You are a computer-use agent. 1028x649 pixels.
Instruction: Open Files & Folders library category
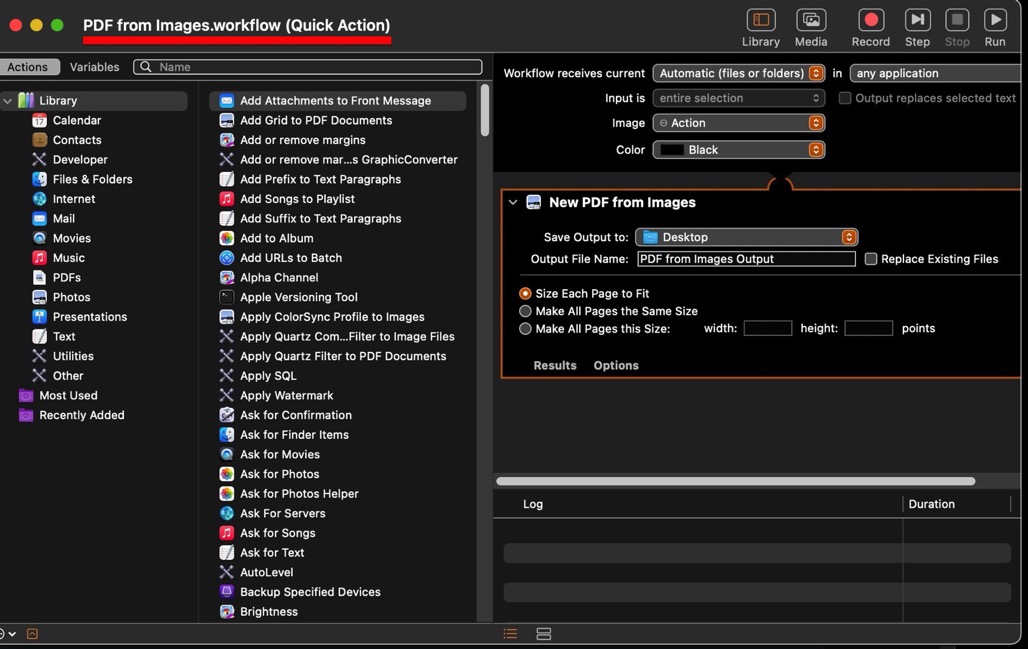tap(92, 180)
